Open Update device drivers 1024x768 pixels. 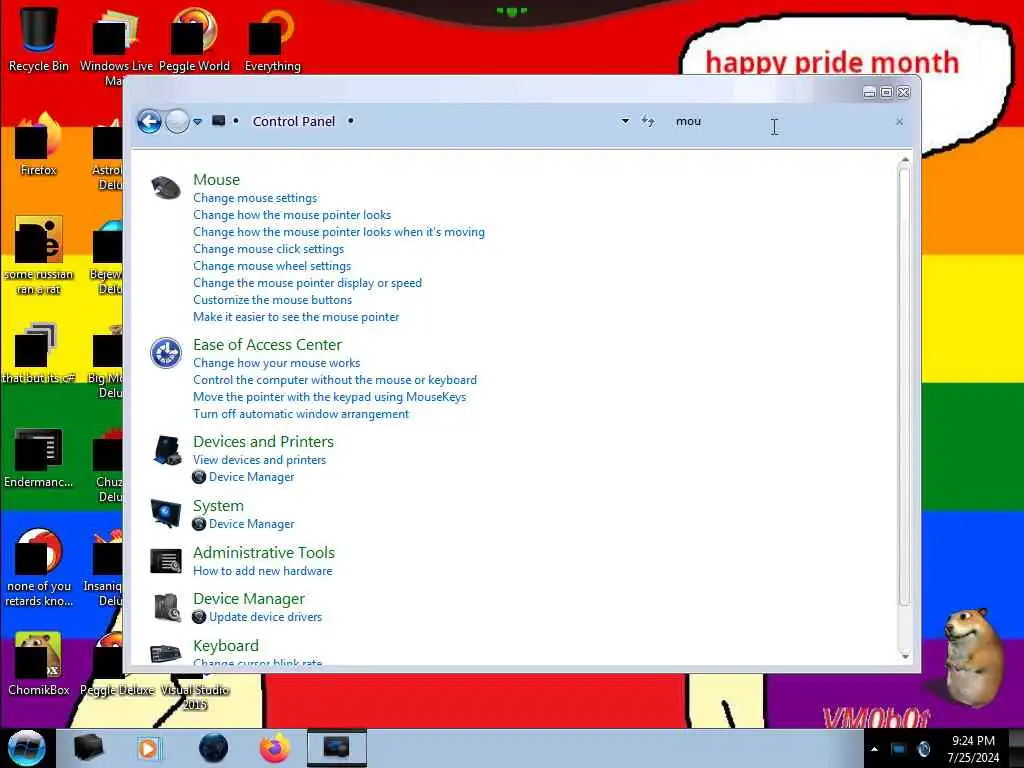pyautogui.click(x=265, y=617)
